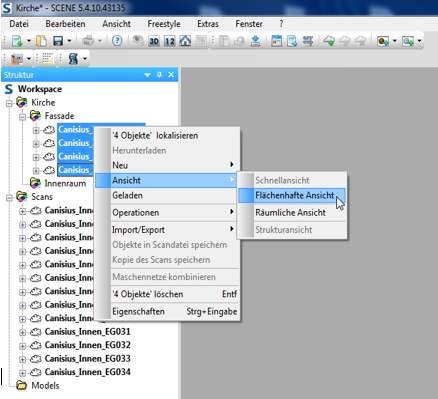
Task: Select scan Canisius_Innen_EG032
Action: pyautogui.click(x=87, y=345)
